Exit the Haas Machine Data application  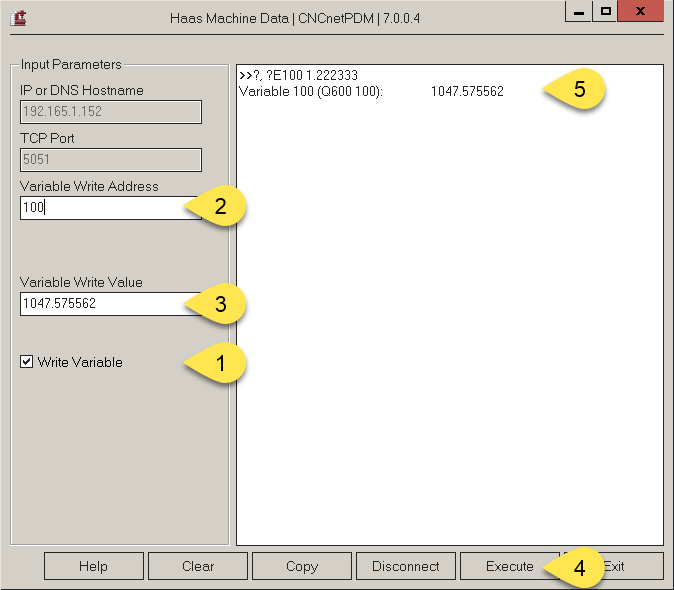pos(614,566)
